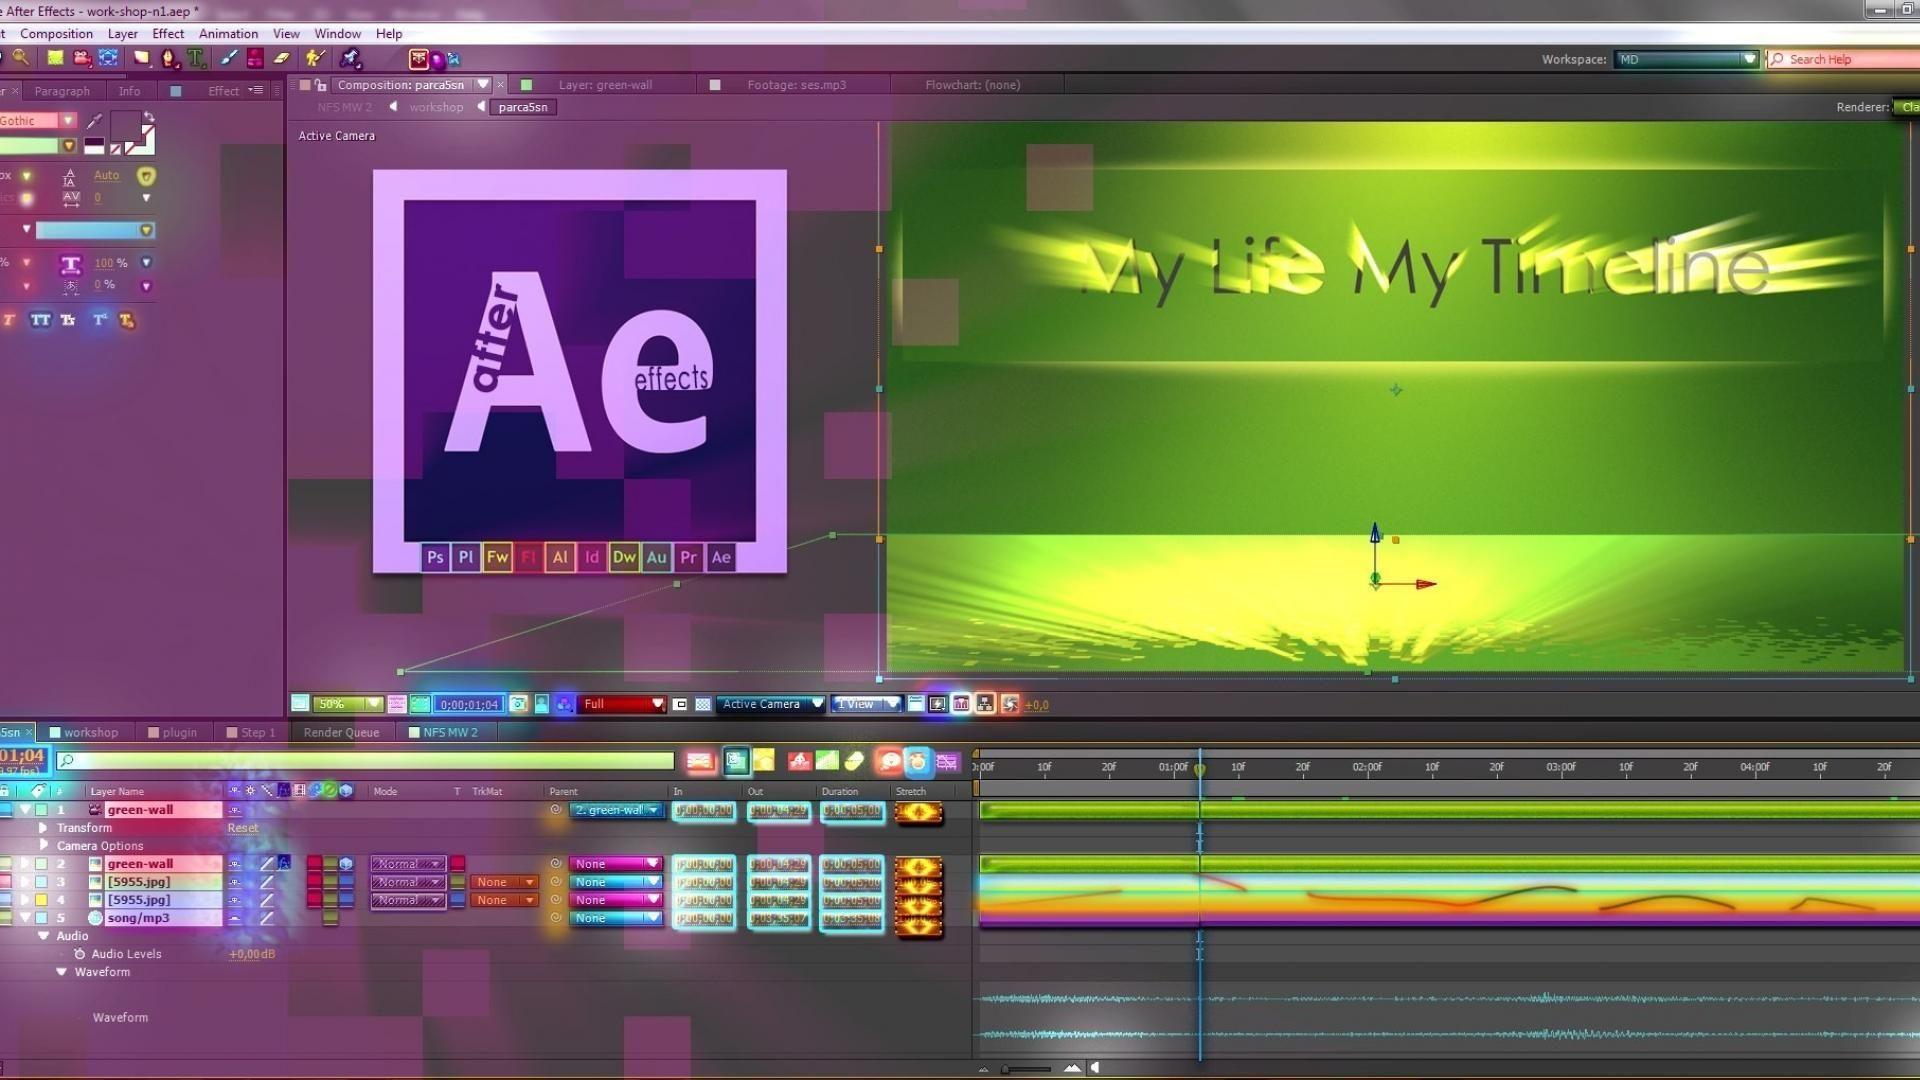Viewport: 1920px width, 1080px height.
Task: Click the Text tool icon in toolbar
Action: coord(196,58)
